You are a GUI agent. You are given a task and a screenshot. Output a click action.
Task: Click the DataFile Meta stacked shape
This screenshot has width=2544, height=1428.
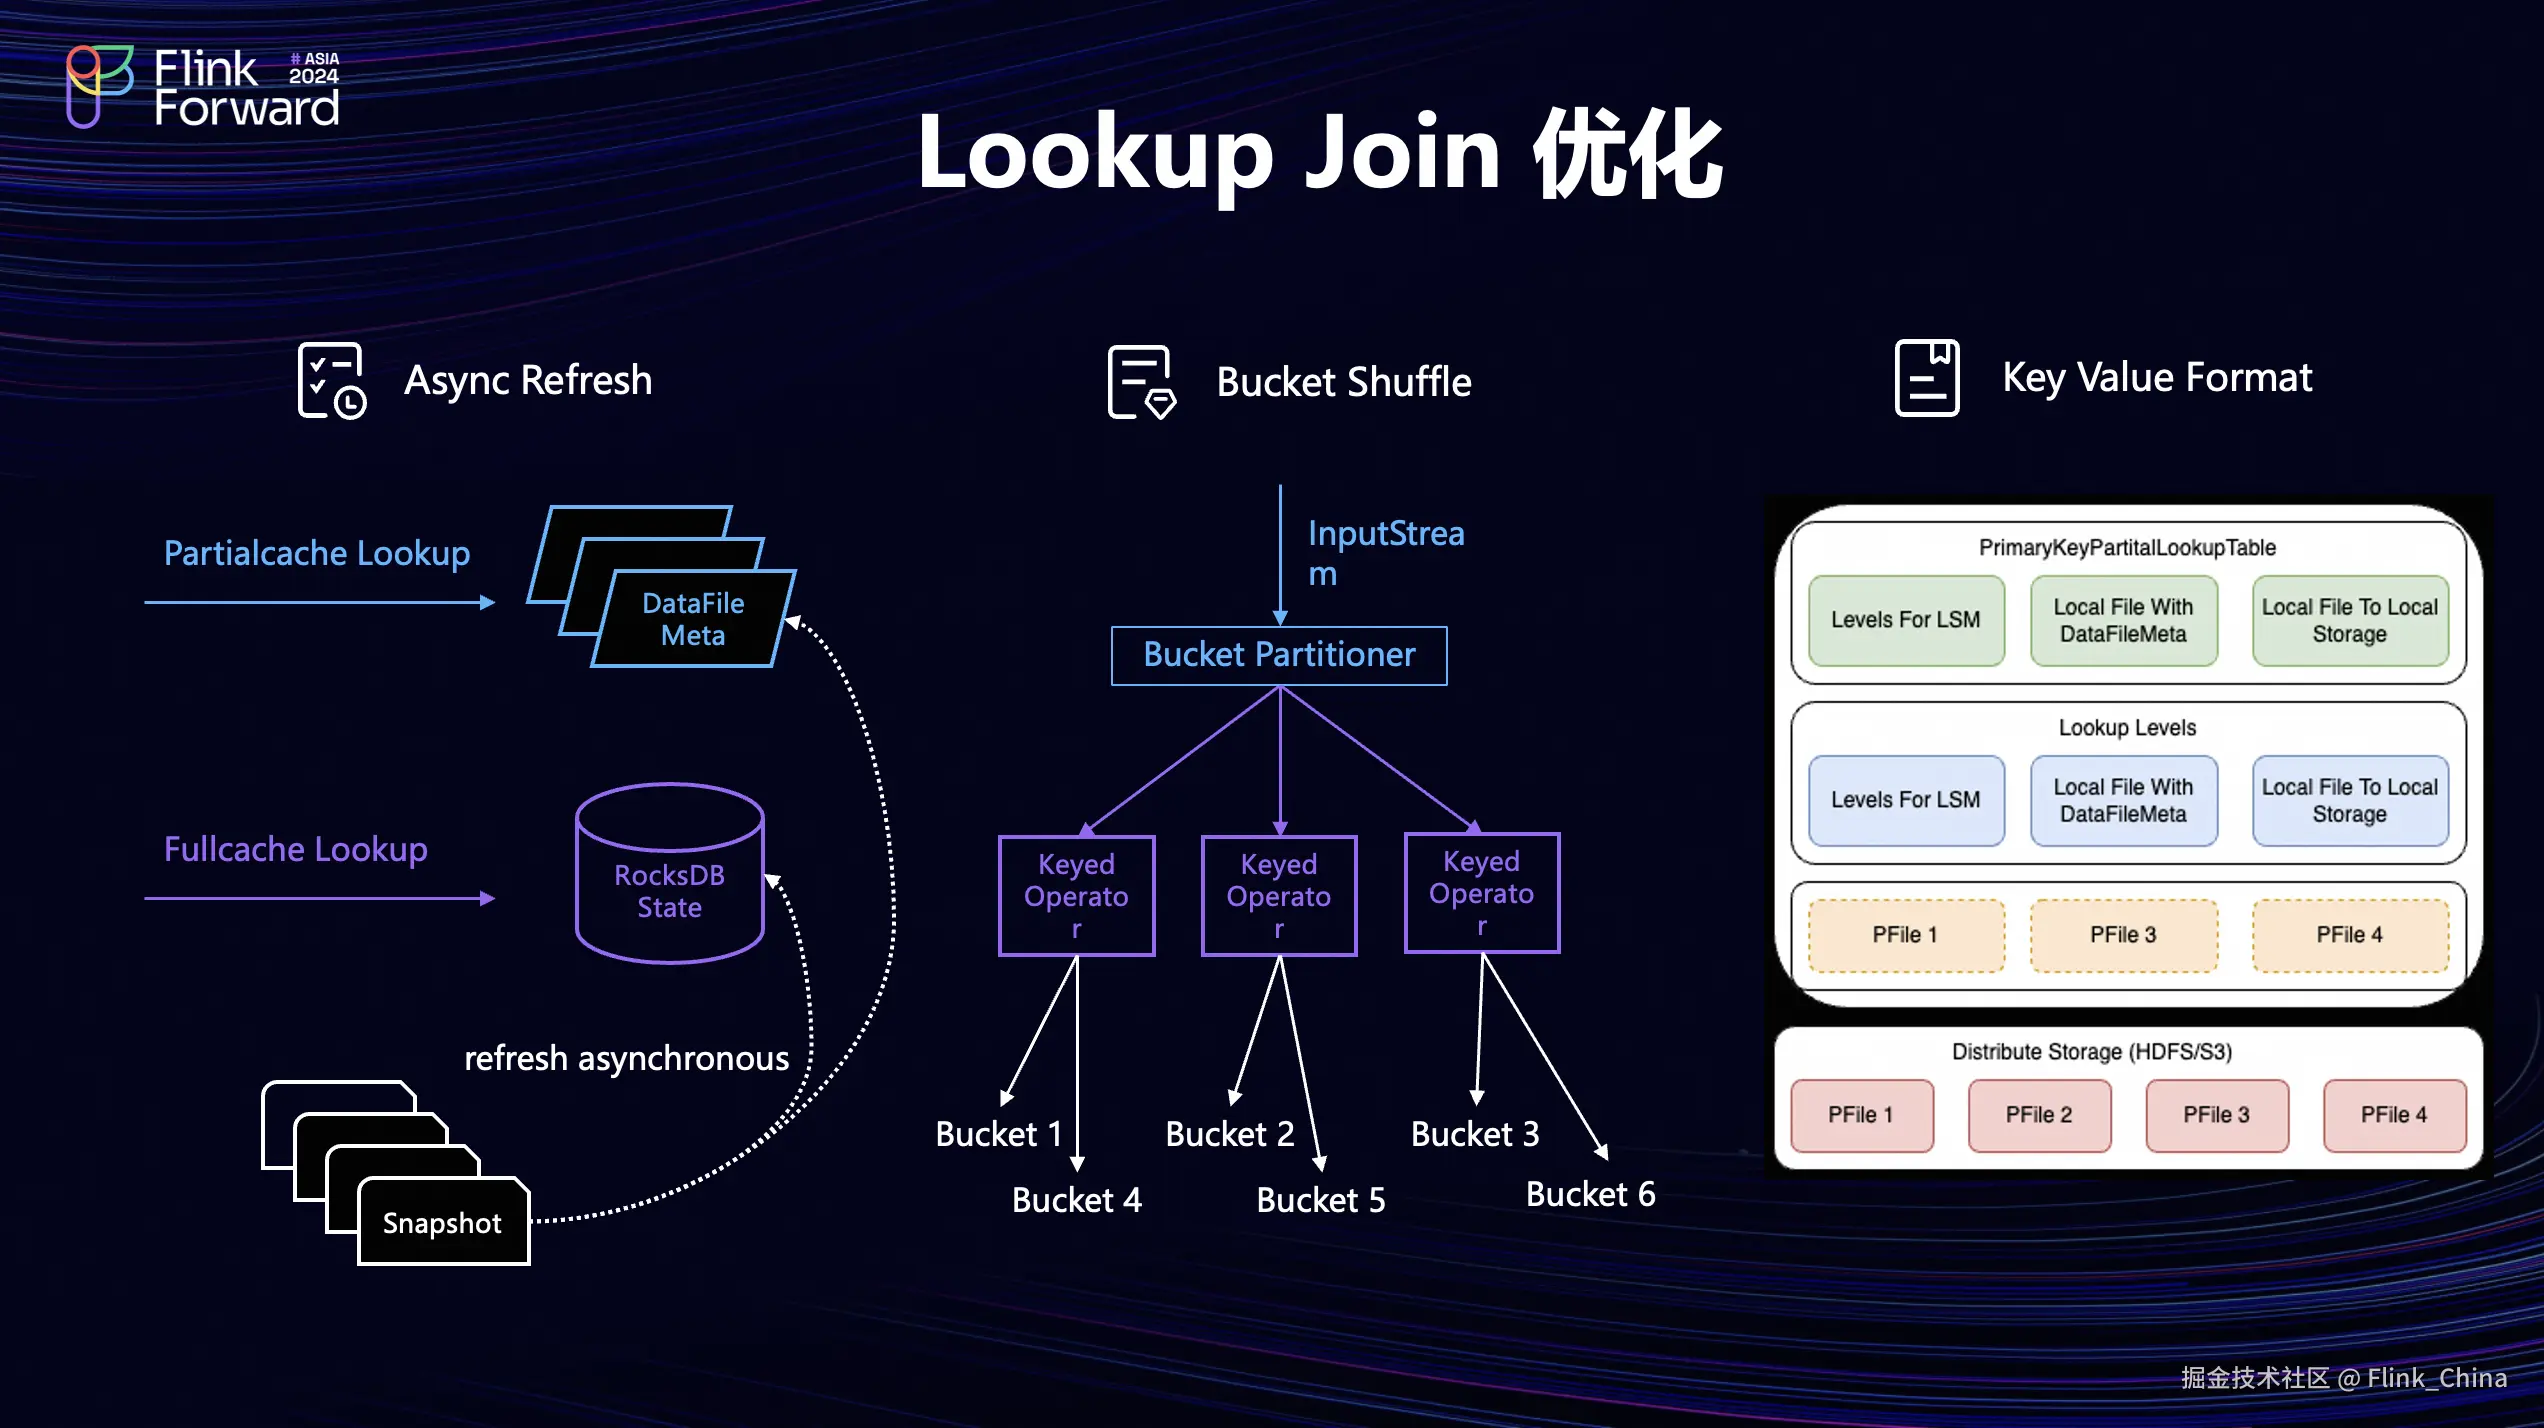click(691, 619)
